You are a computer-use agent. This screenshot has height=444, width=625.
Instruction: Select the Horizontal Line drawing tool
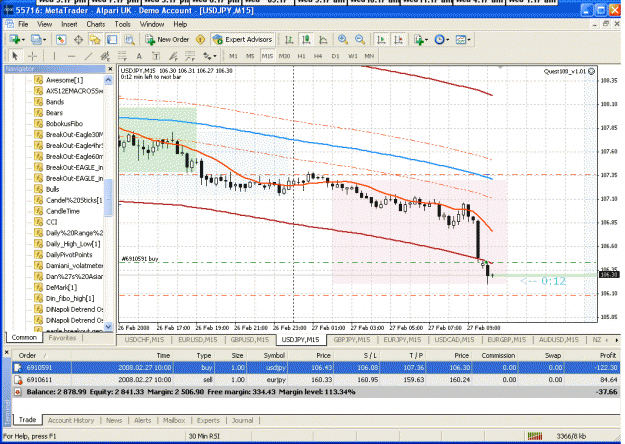71,56
